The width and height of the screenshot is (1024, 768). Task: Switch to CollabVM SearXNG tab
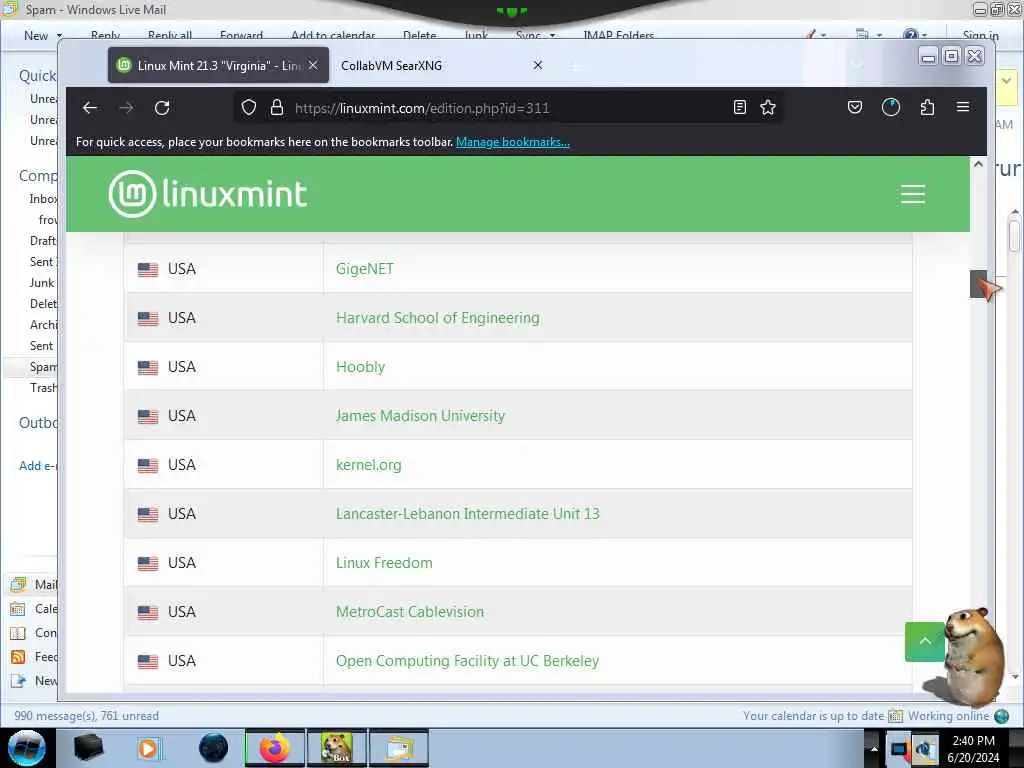[x=391, y=65]
